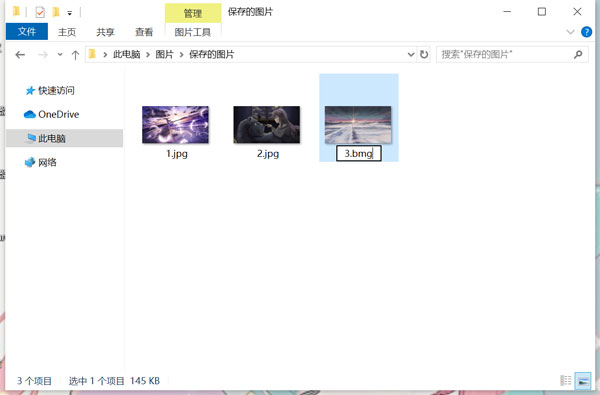Close the 保存的图片 window
This screenshot has width=600, height=395.
(x=577, y=12)
